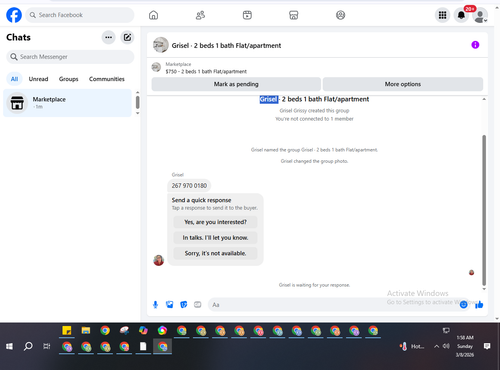The width and height of the screenshot is (500, 370).
Task: Click the 267 970 0180 message bubble
Action: pos(189,186)
